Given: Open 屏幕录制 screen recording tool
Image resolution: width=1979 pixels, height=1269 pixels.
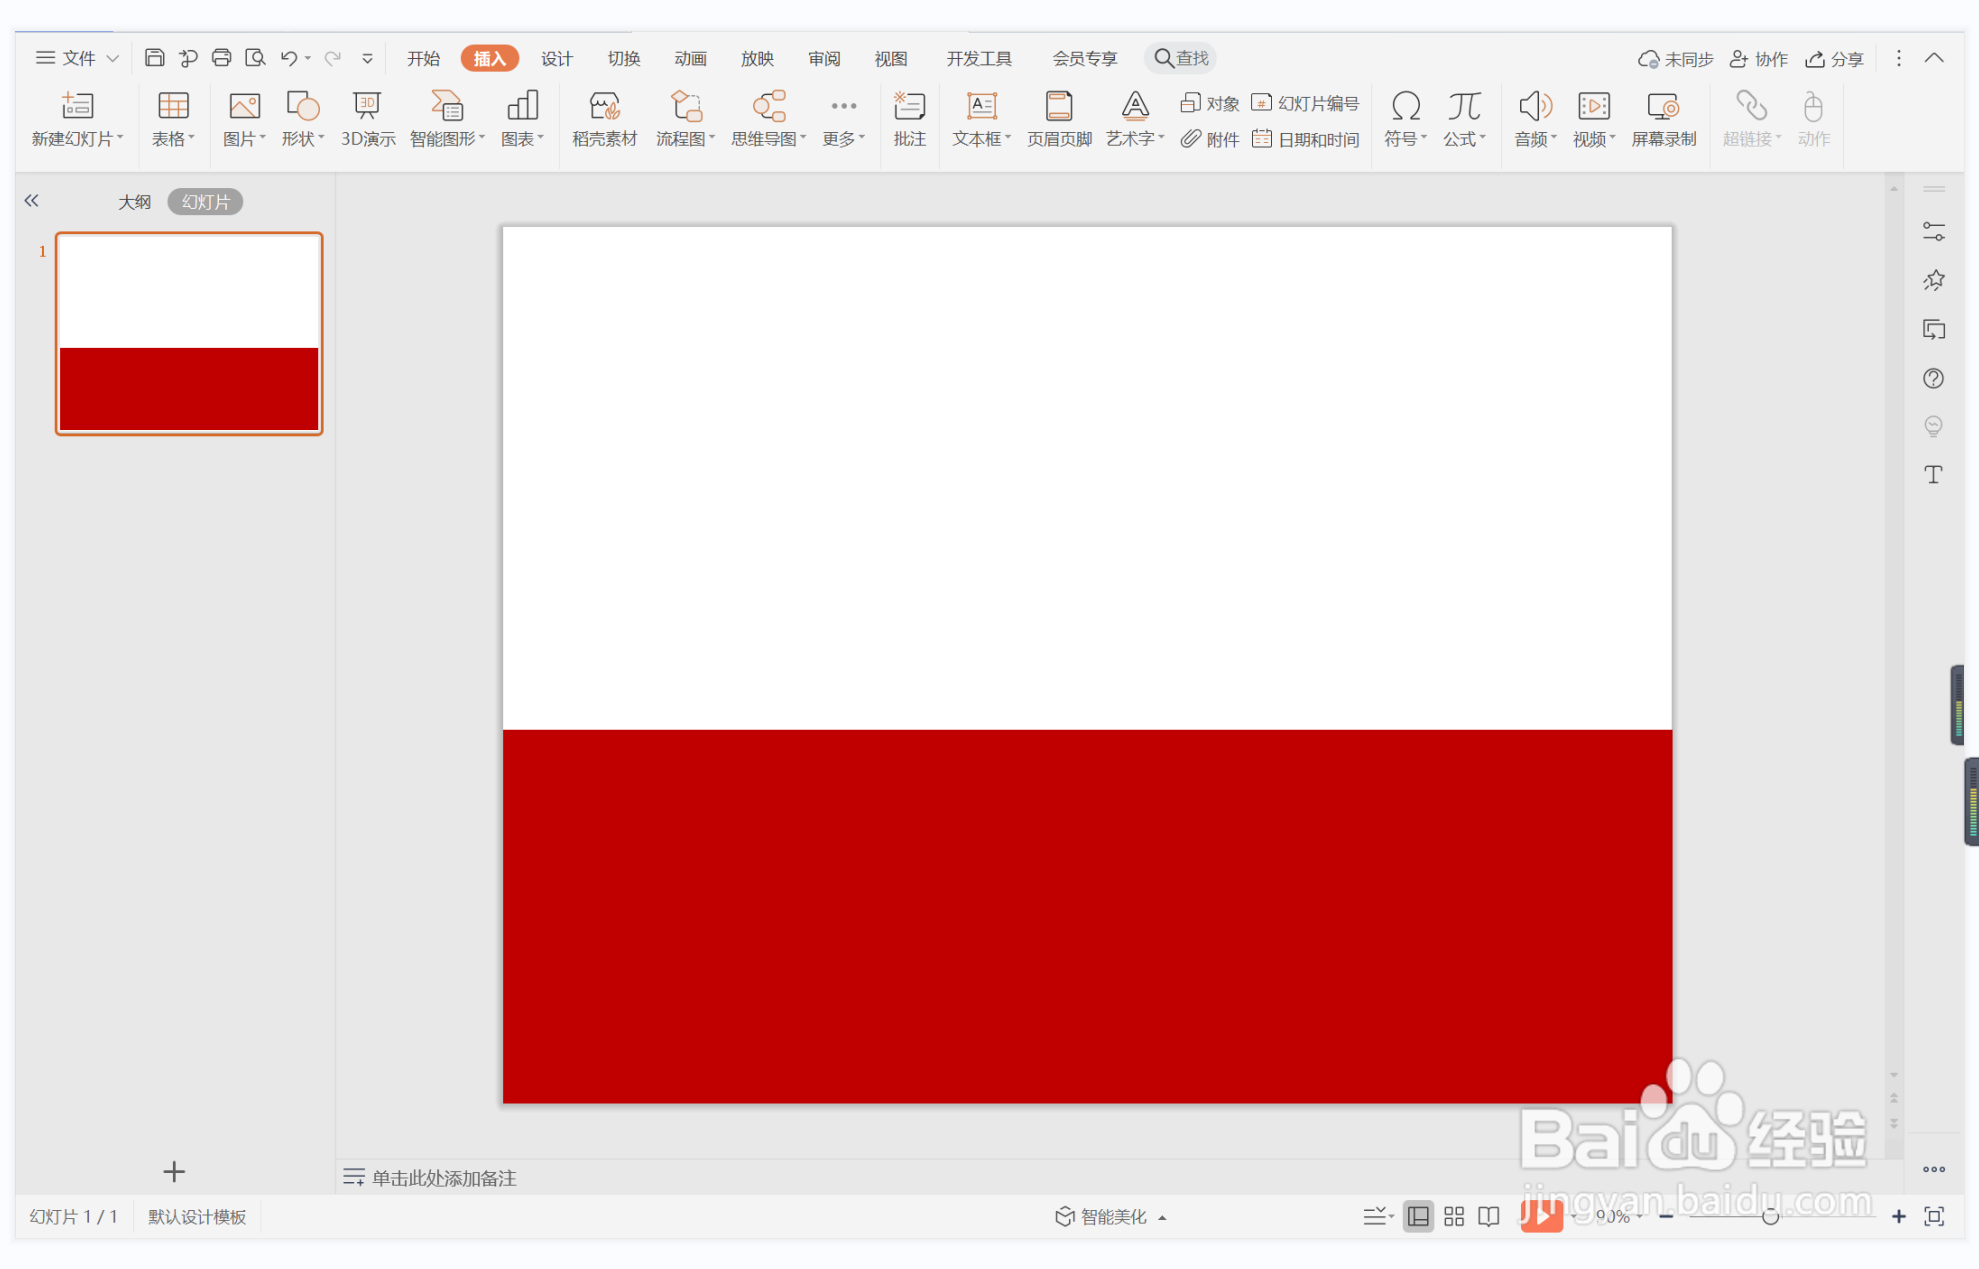Looking at the screenshot, I should click(1663, 118).
